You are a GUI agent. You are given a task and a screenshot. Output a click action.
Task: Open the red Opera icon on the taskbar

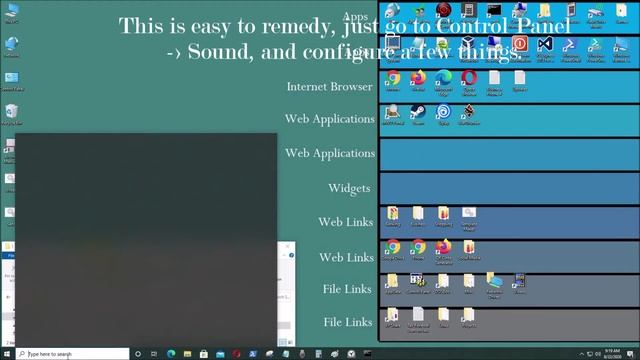coord(236,354)
